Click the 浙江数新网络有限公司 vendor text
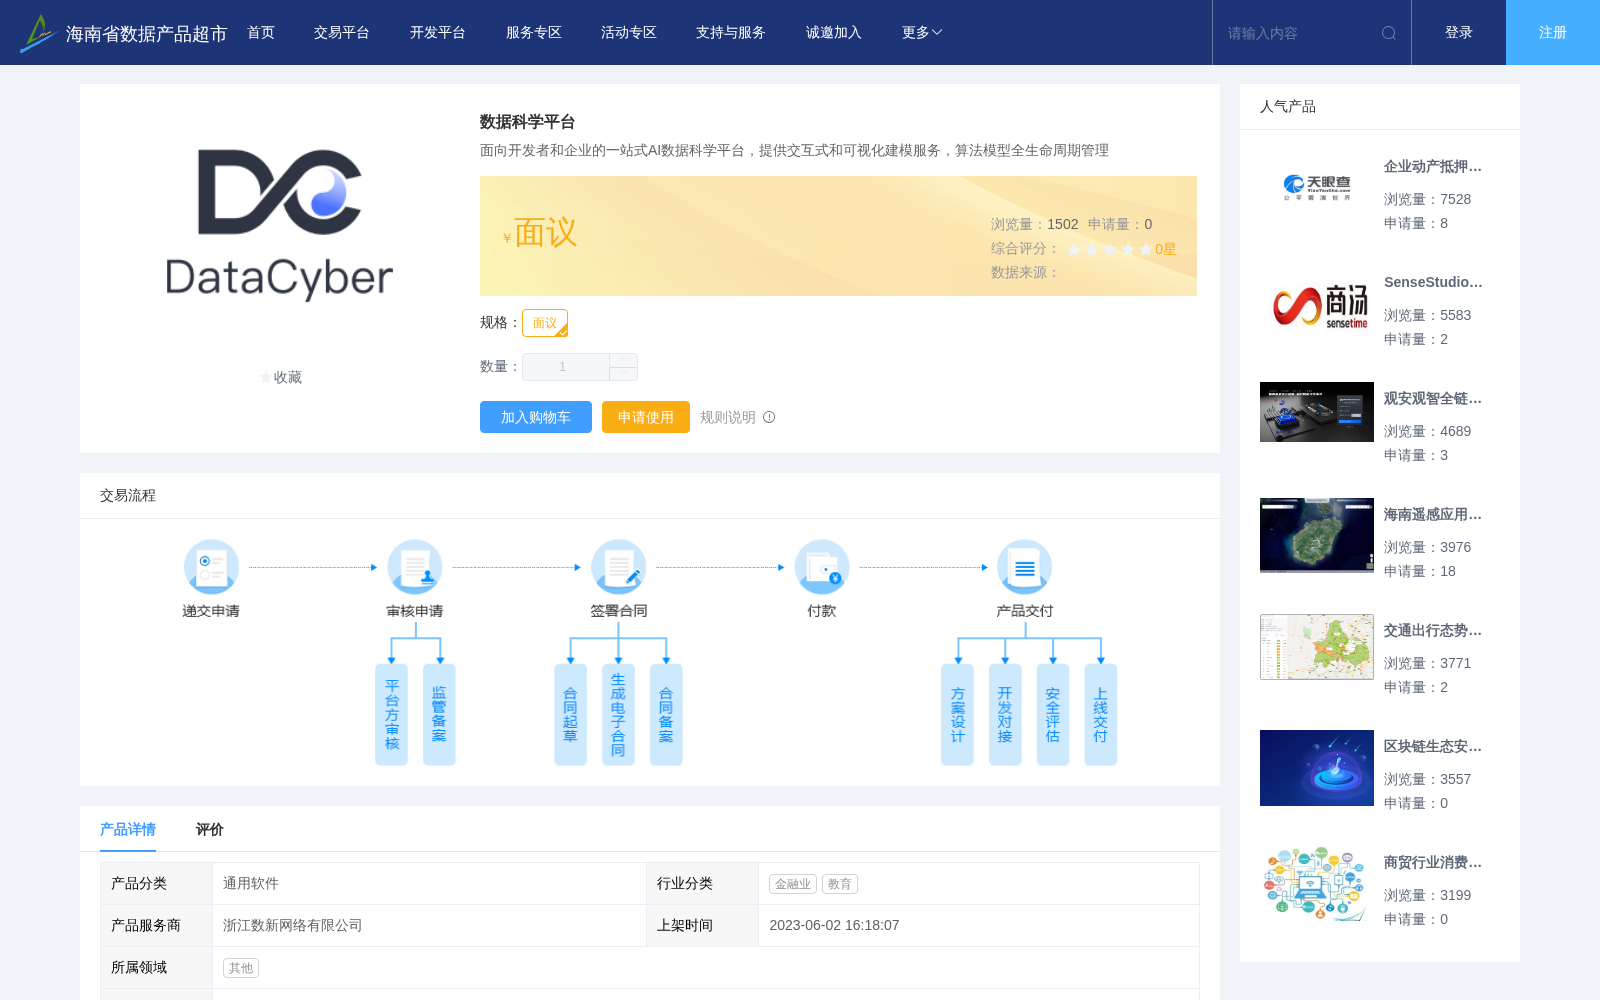Screen dimensions: 1600x1000 pos(293,926)
